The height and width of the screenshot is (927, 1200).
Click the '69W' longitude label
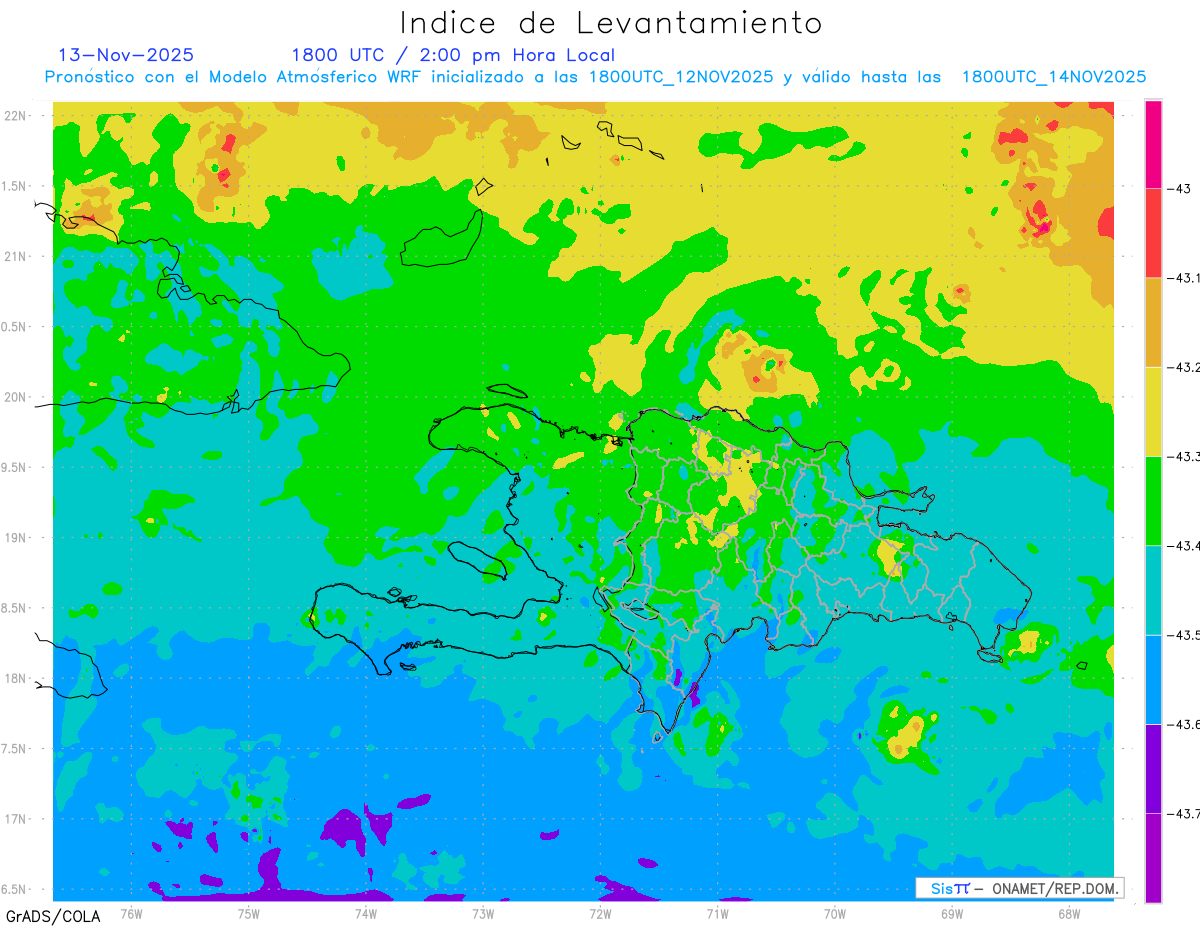952,912
